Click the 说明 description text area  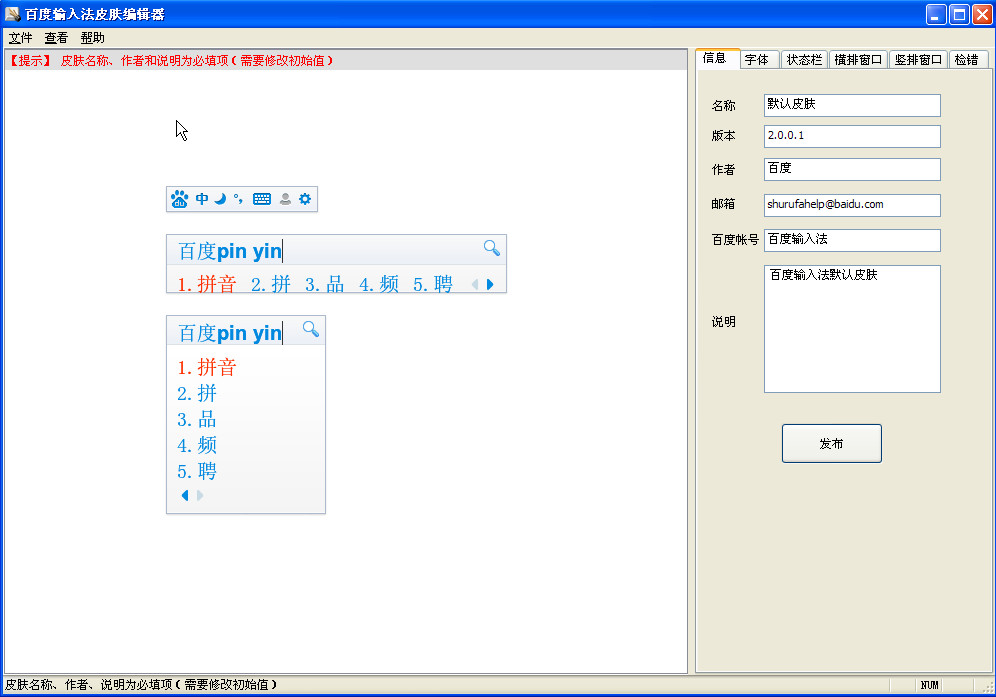tap(852, 328)
